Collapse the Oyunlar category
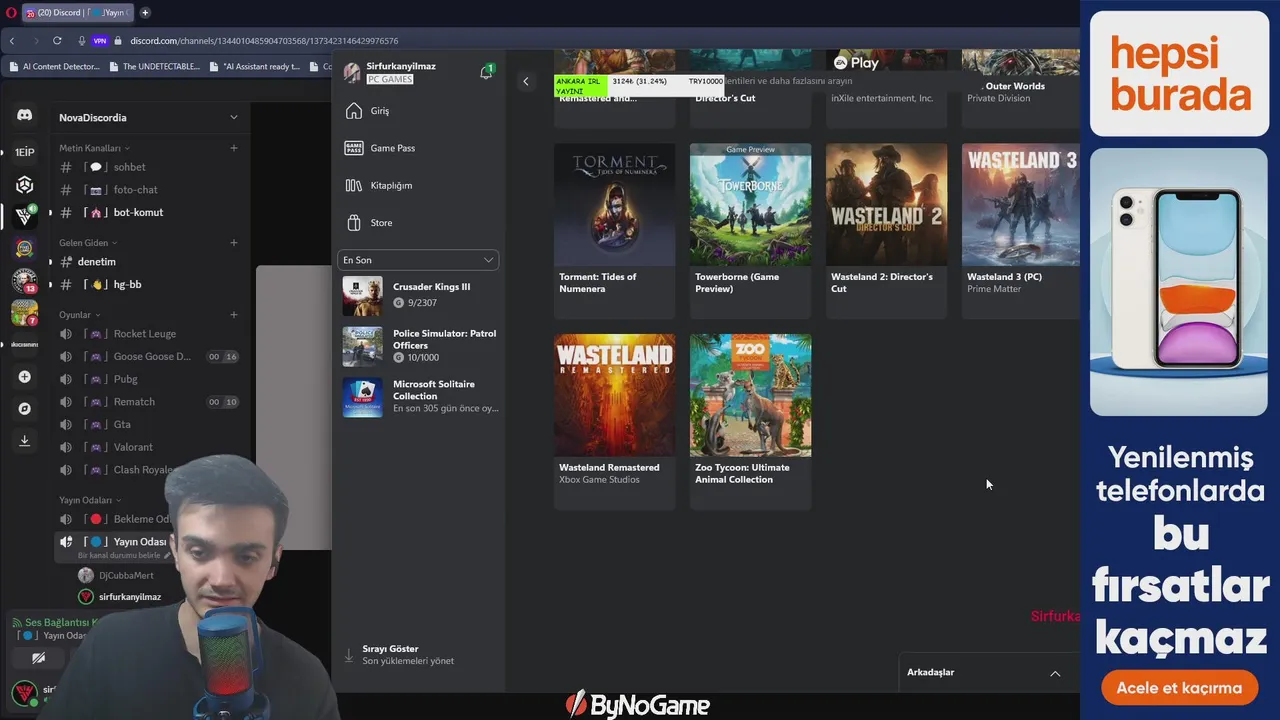1280x720 pixels. click(79, 315)
